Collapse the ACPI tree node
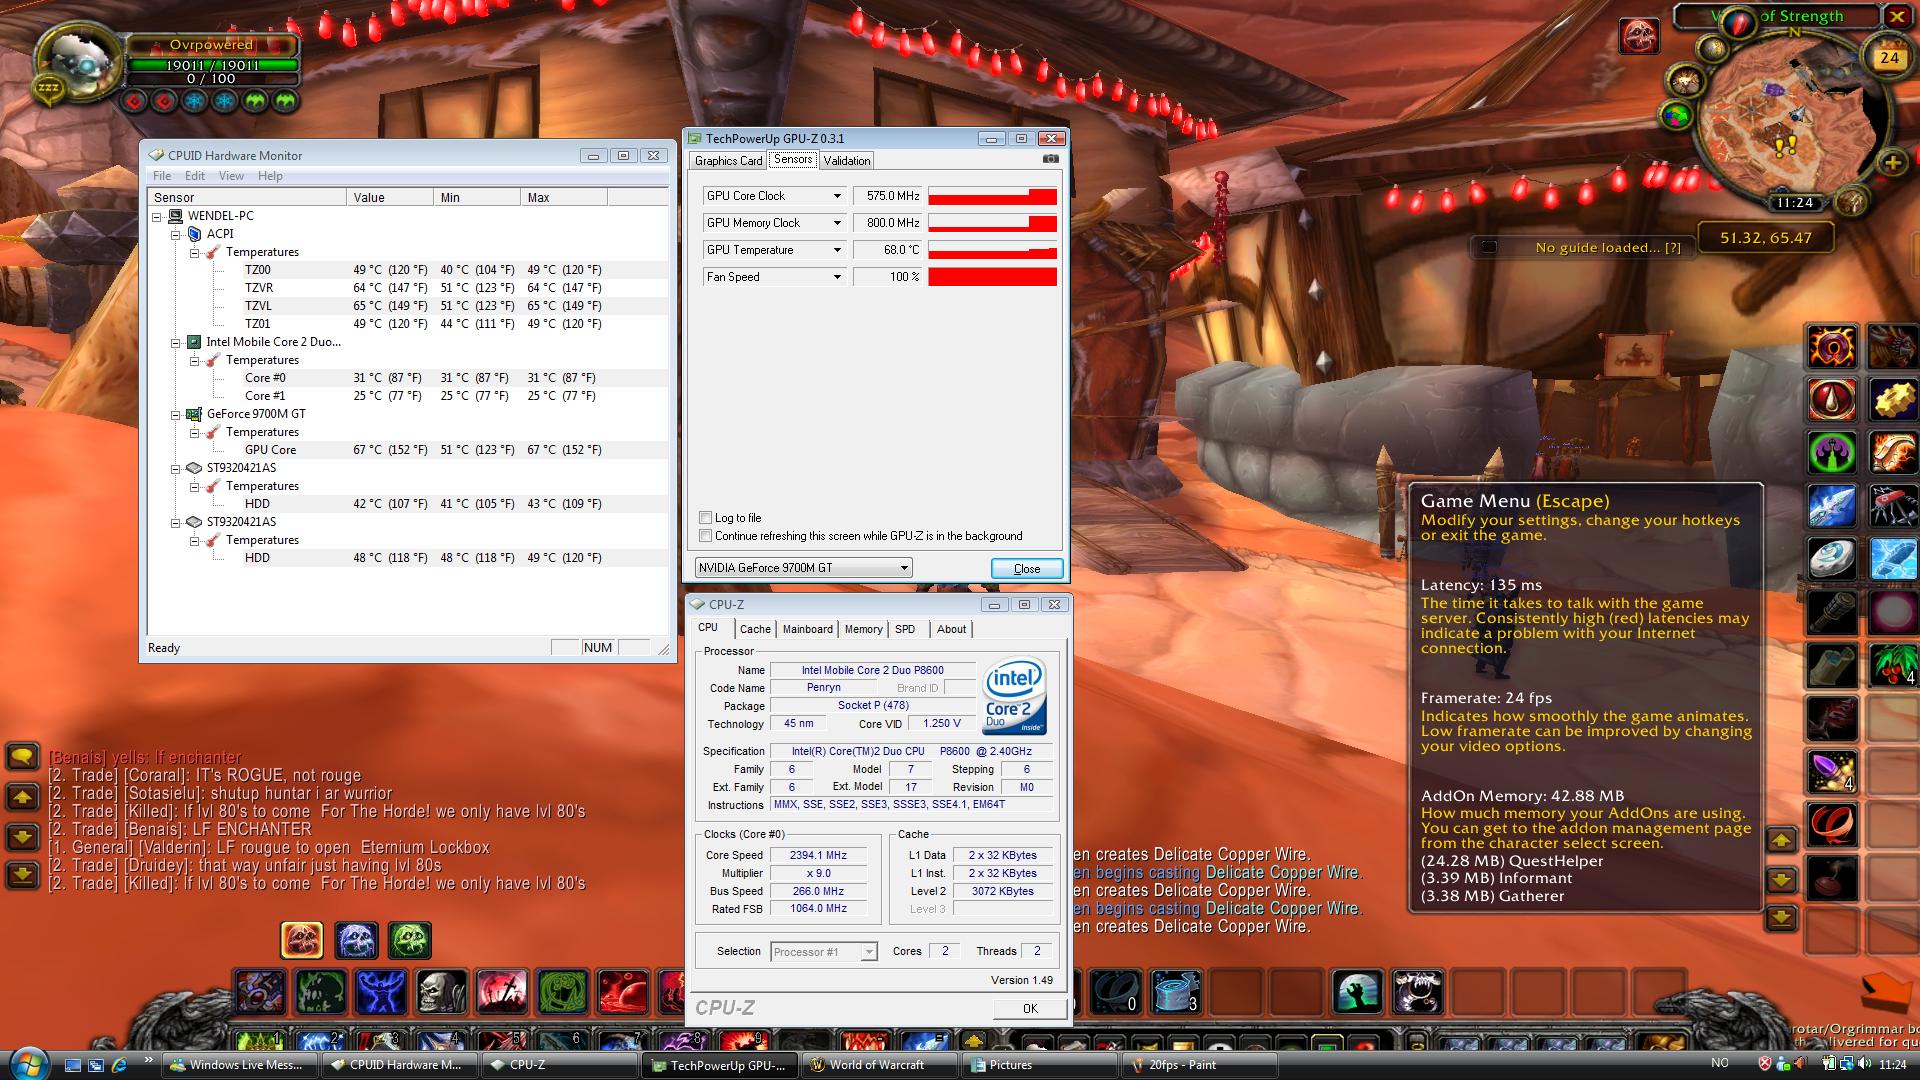The width and height of the screenshot is (1920, 1080). coord(176,234)
